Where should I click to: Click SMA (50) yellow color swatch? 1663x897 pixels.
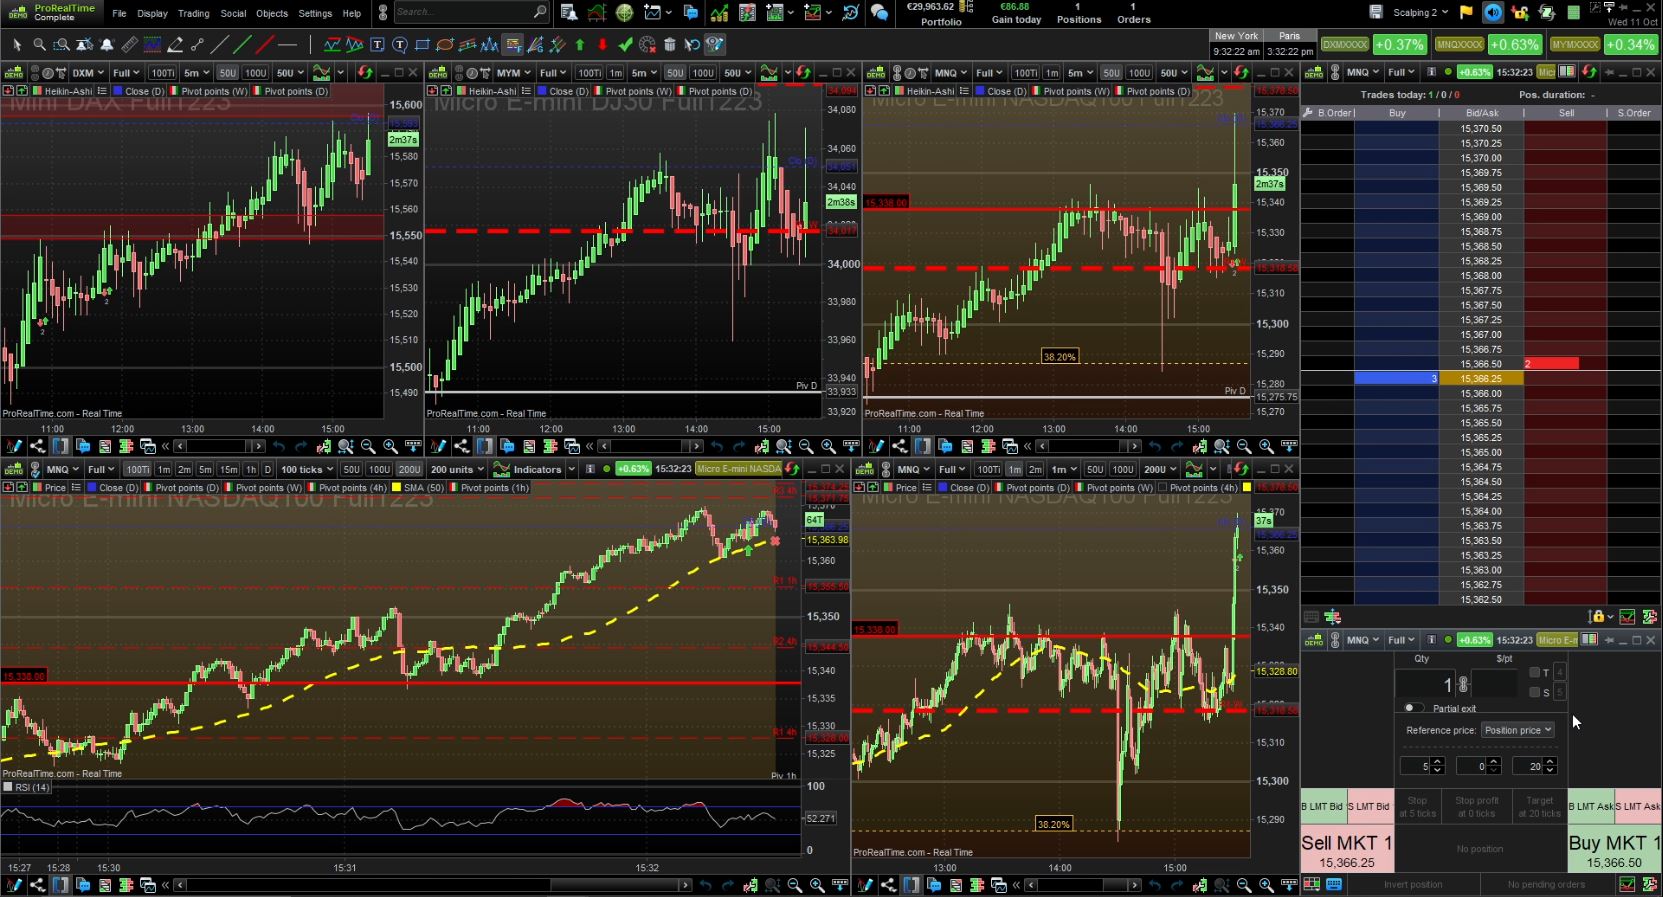coord(396,488)
